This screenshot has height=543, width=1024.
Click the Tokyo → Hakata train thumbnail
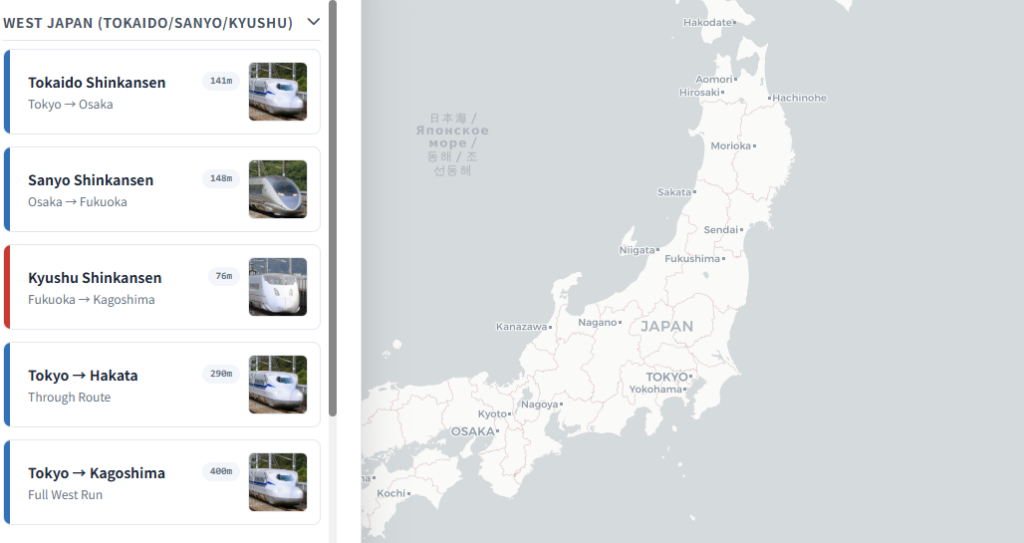click(277, 385)
